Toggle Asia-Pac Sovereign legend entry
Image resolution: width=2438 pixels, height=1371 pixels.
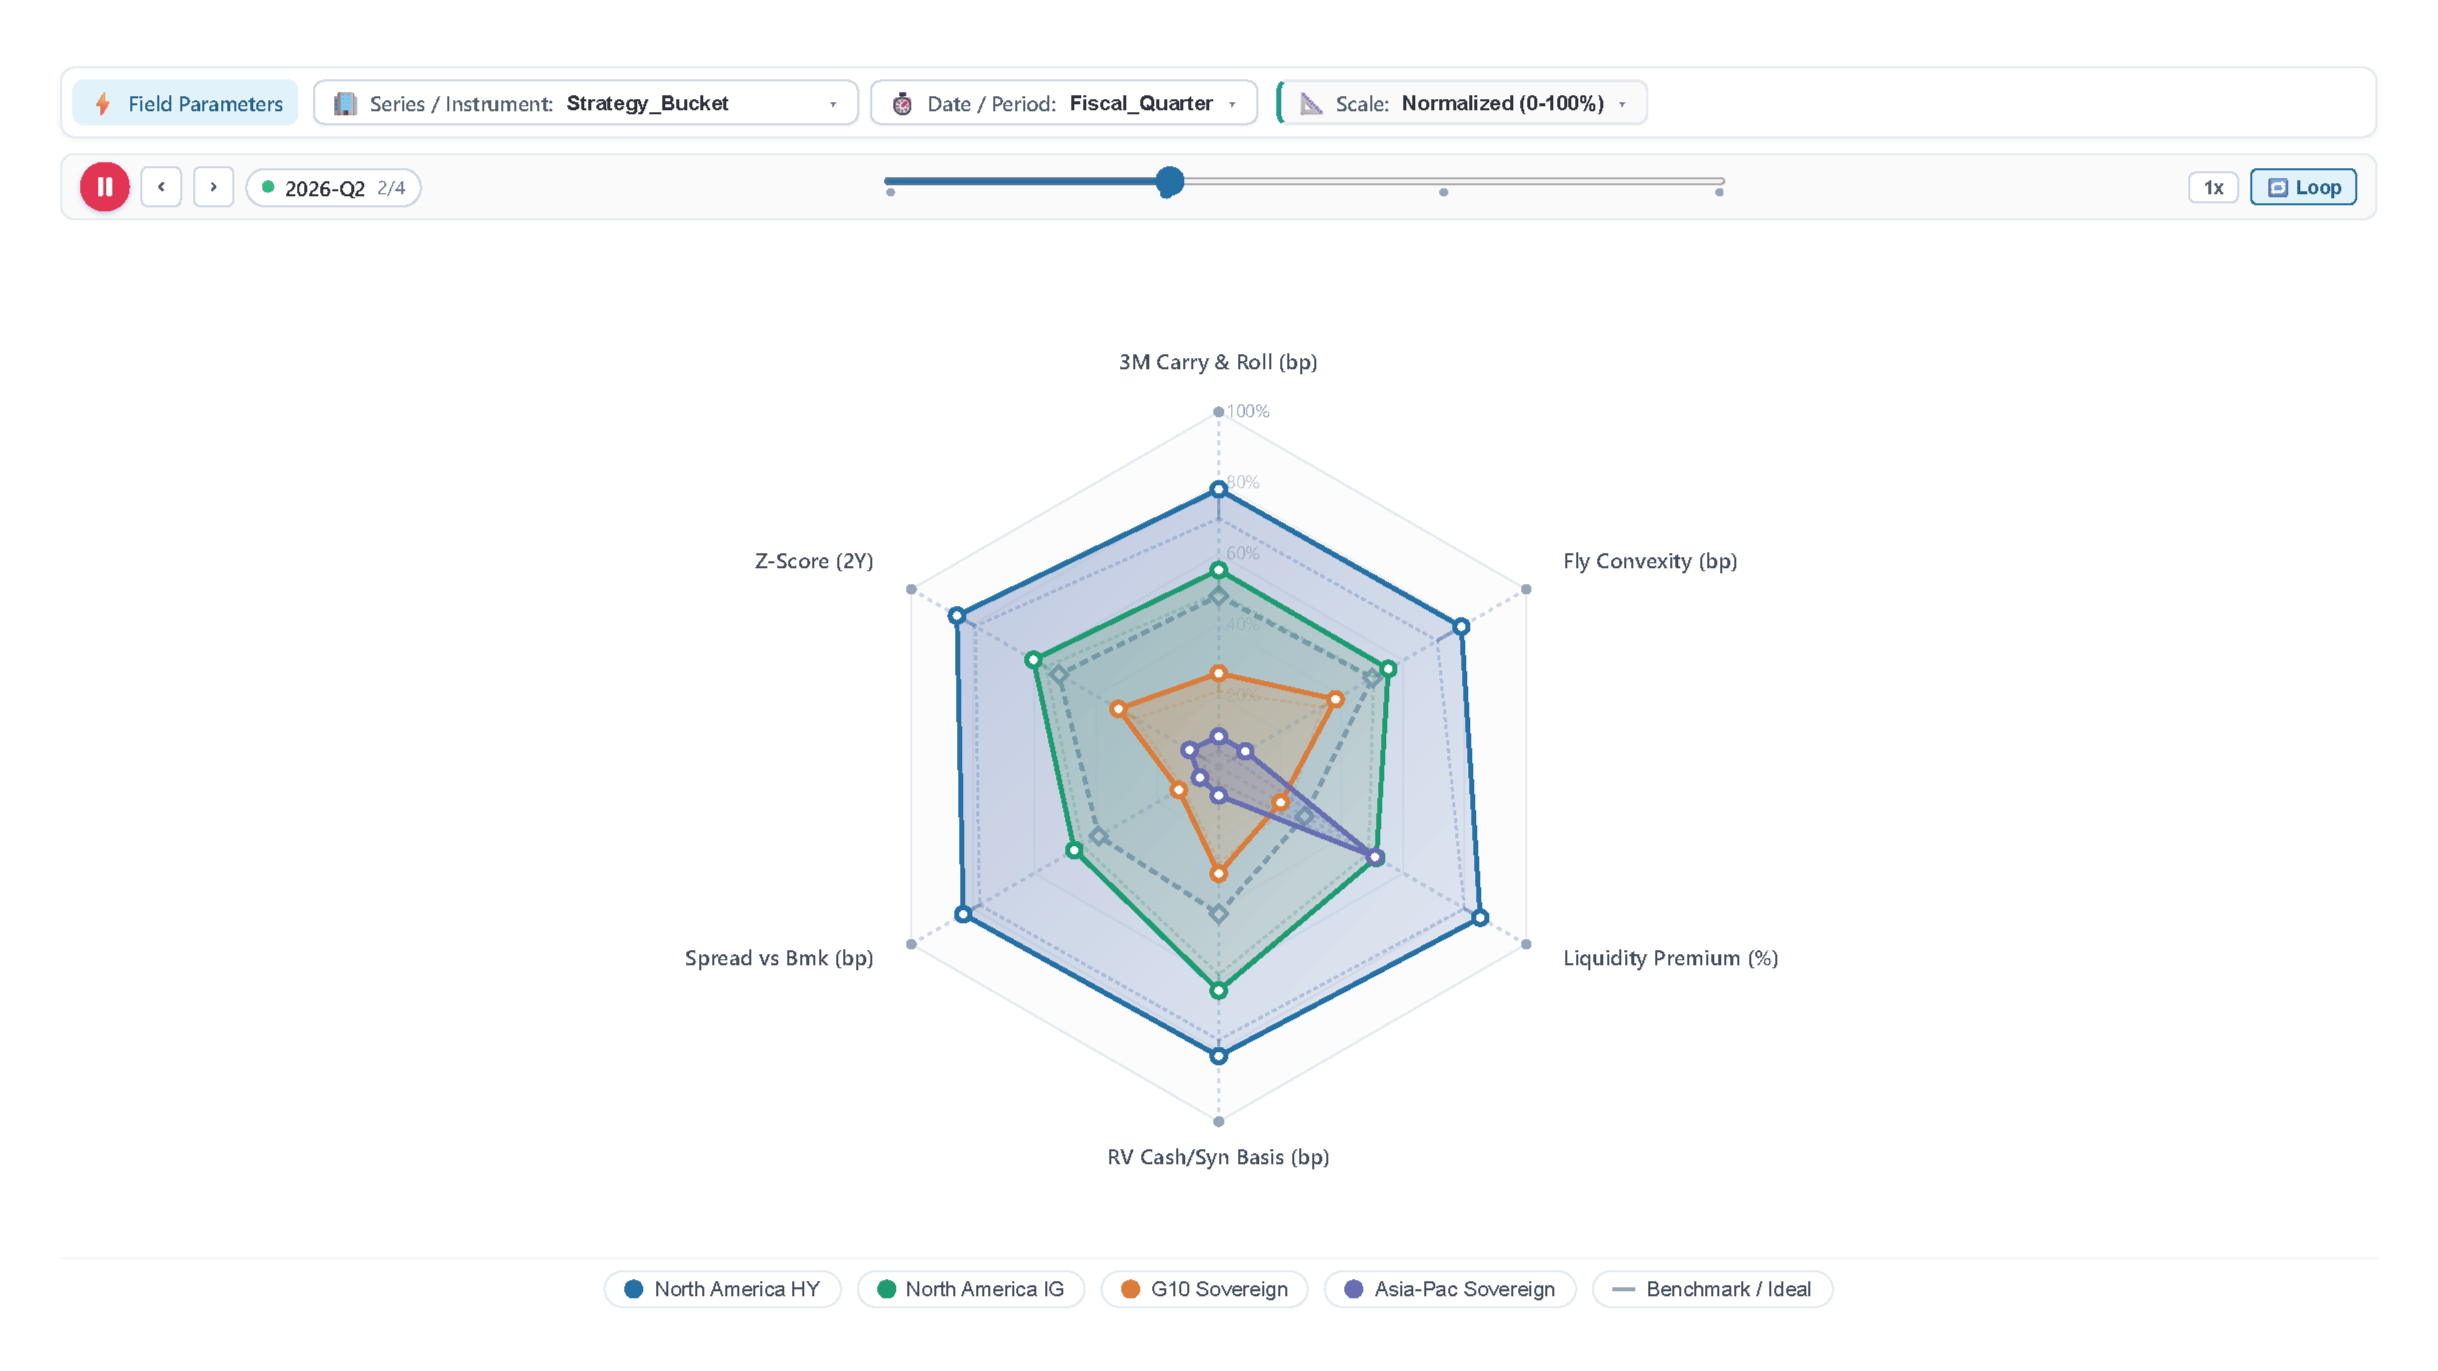(1450, 1289)
